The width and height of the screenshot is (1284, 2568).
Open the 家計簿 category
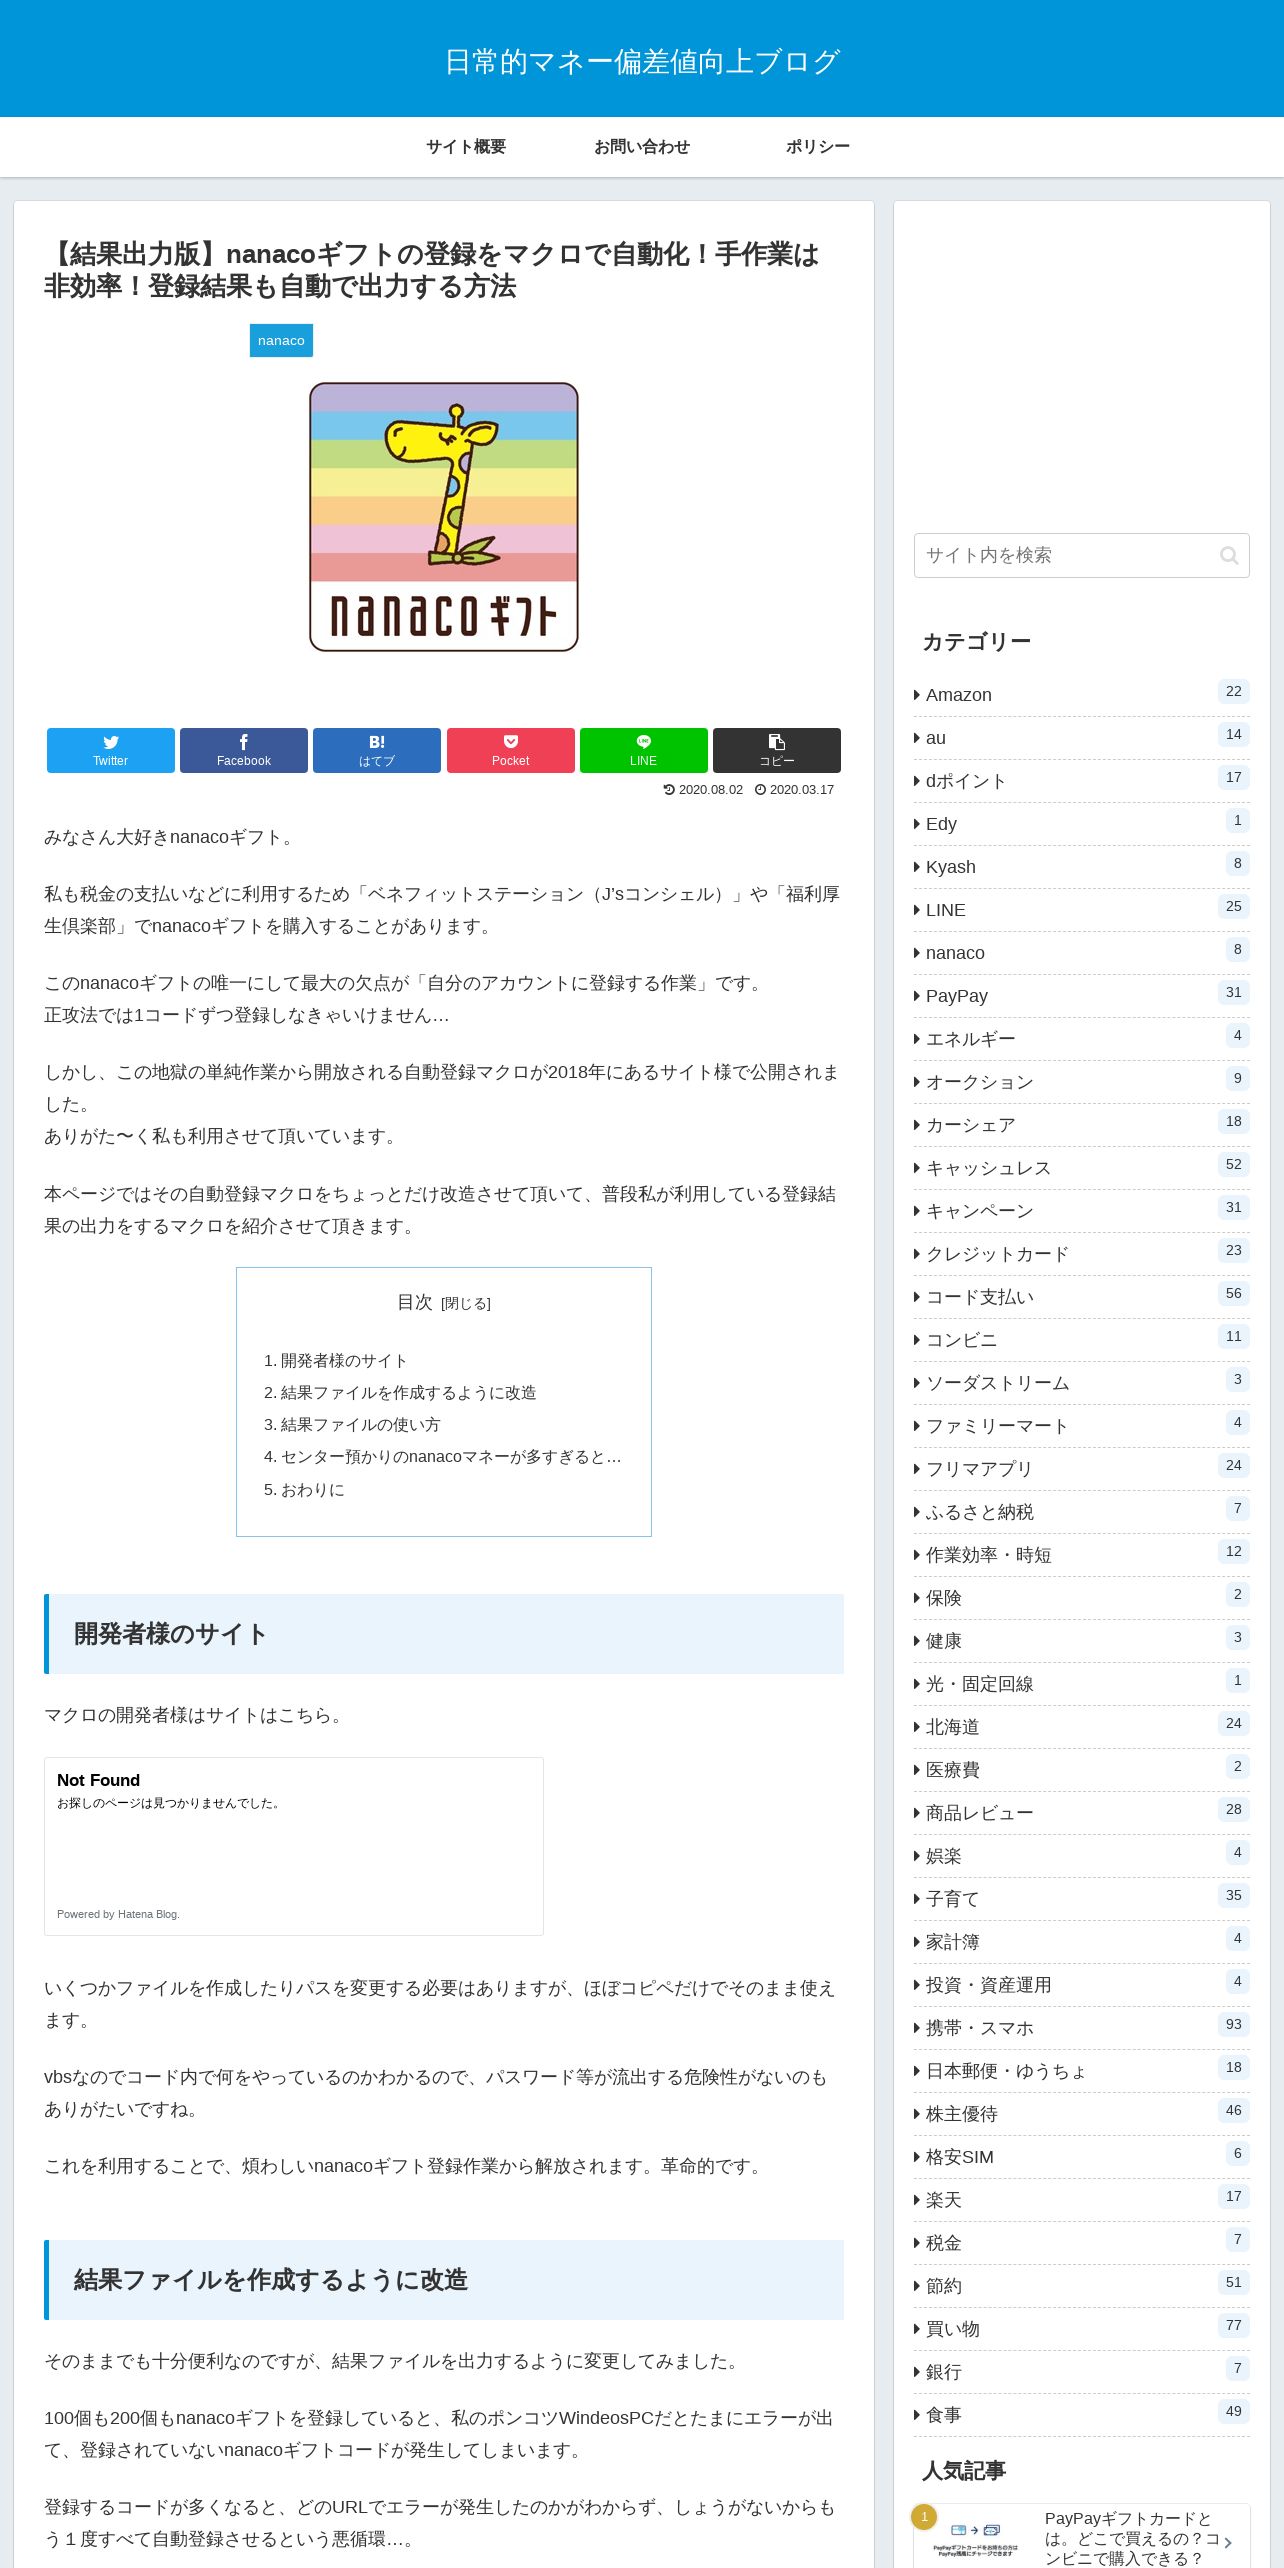[1082, 1942]
